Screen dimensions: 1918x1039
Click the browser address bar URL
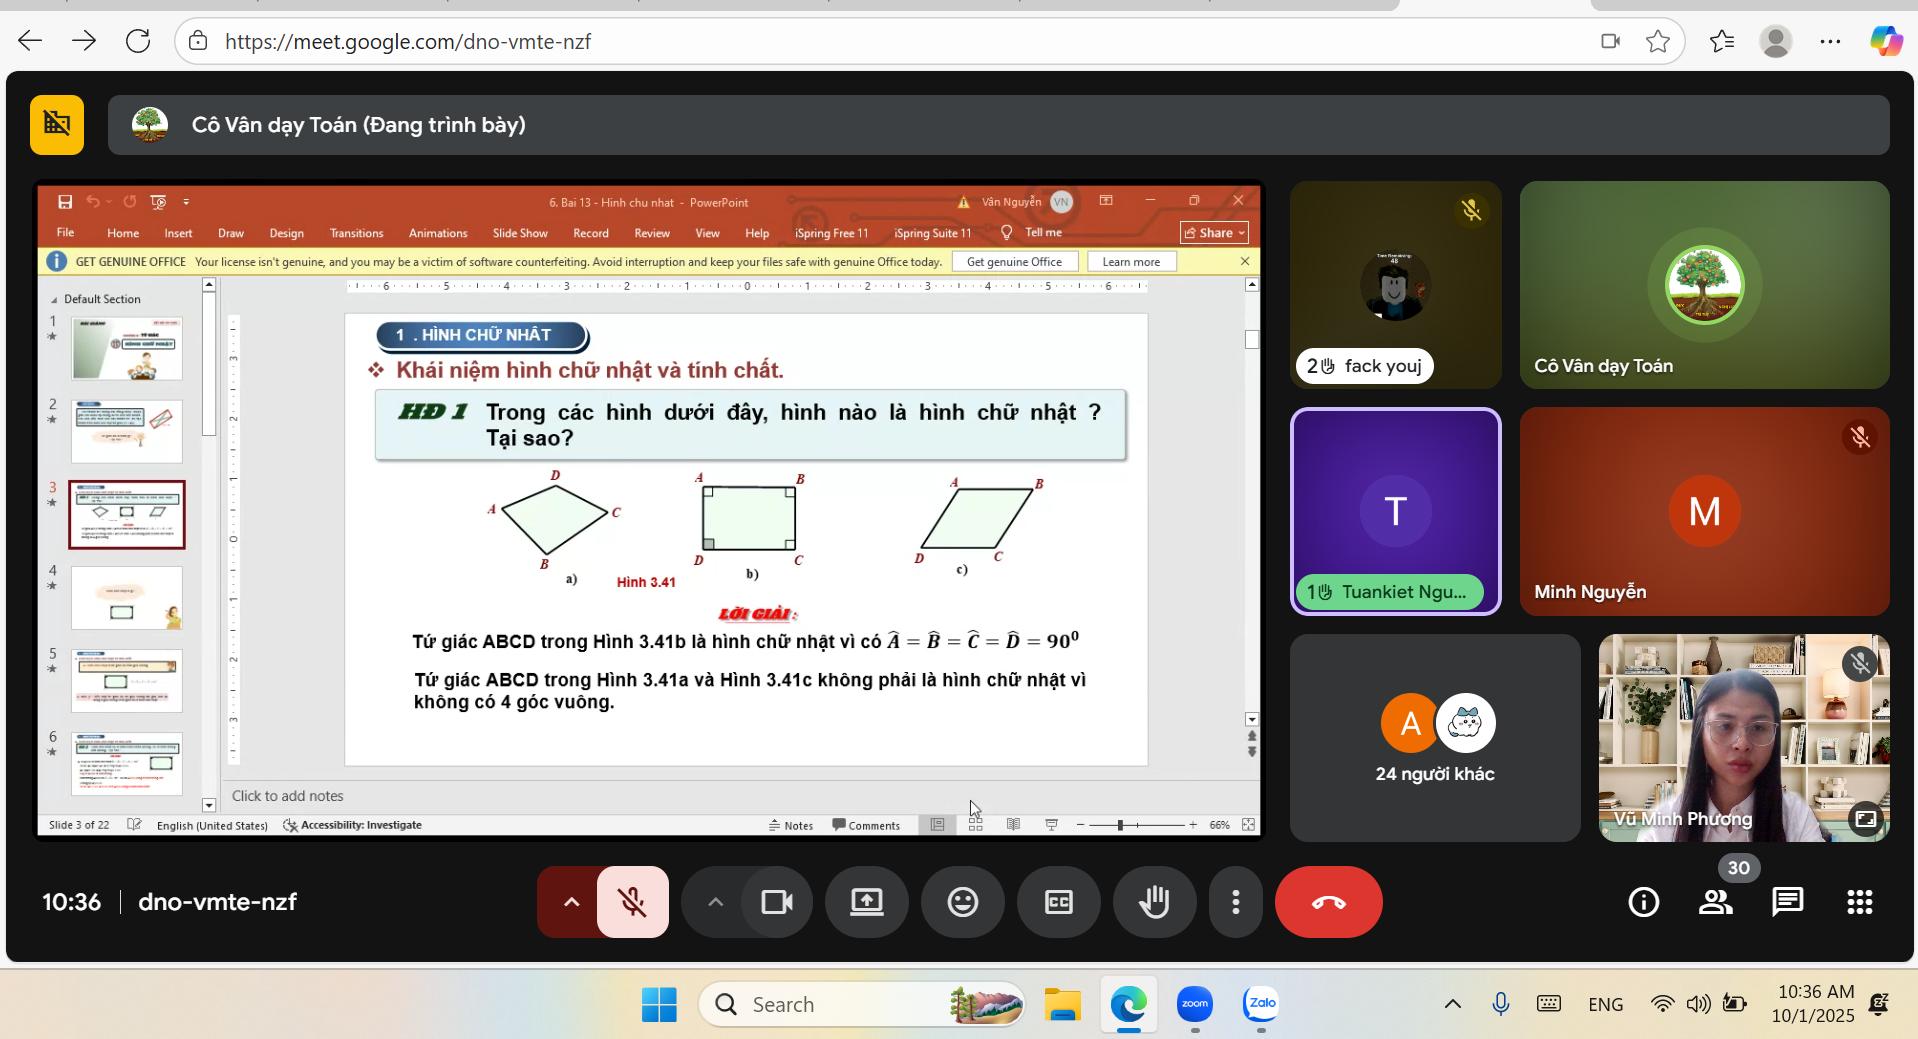coord(408,41)
